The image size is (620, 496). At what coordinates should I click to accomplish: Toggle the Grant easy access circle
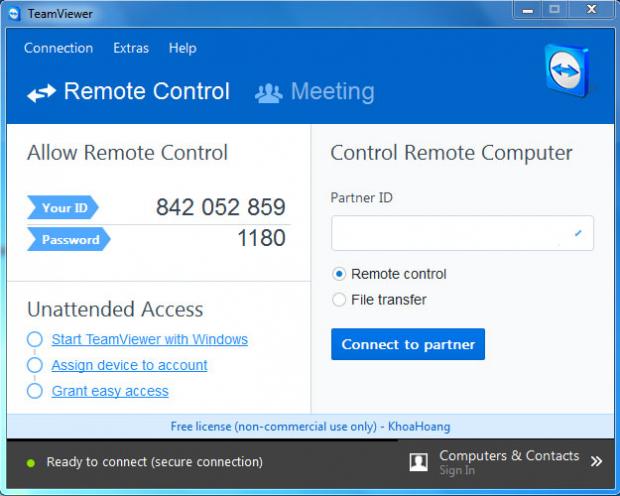(35, 391)
